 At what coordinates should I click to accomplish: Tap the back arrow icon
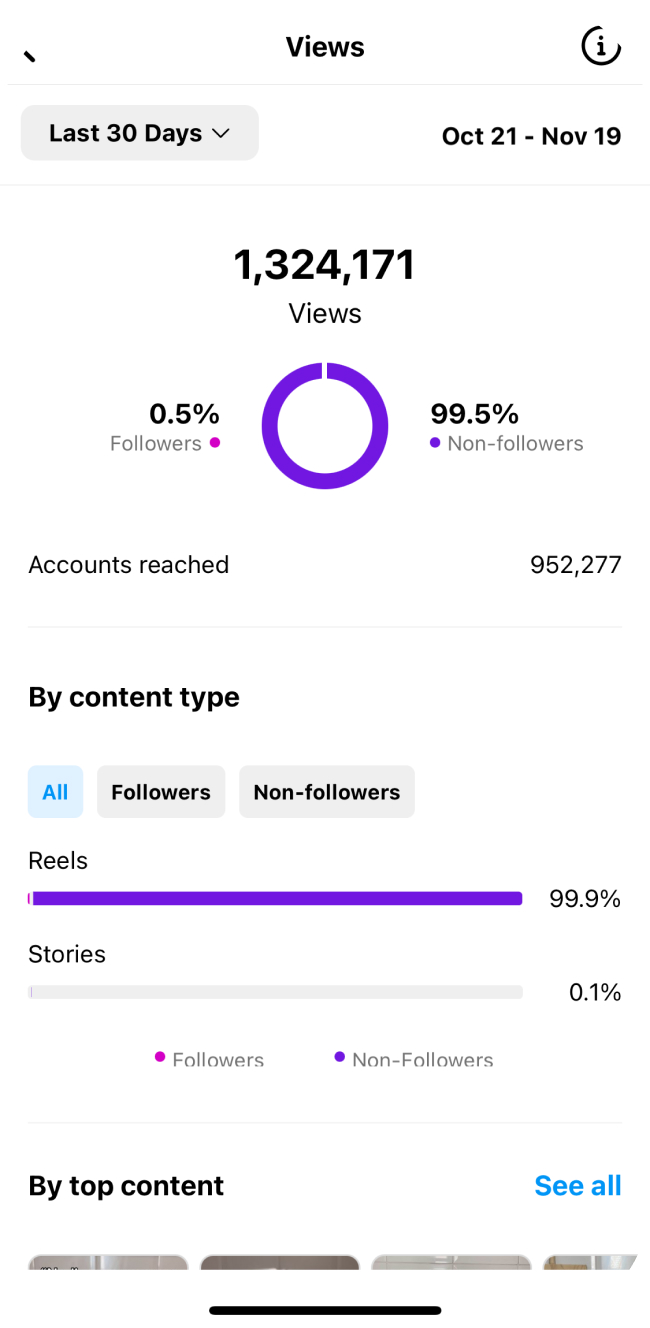[30, 55]
